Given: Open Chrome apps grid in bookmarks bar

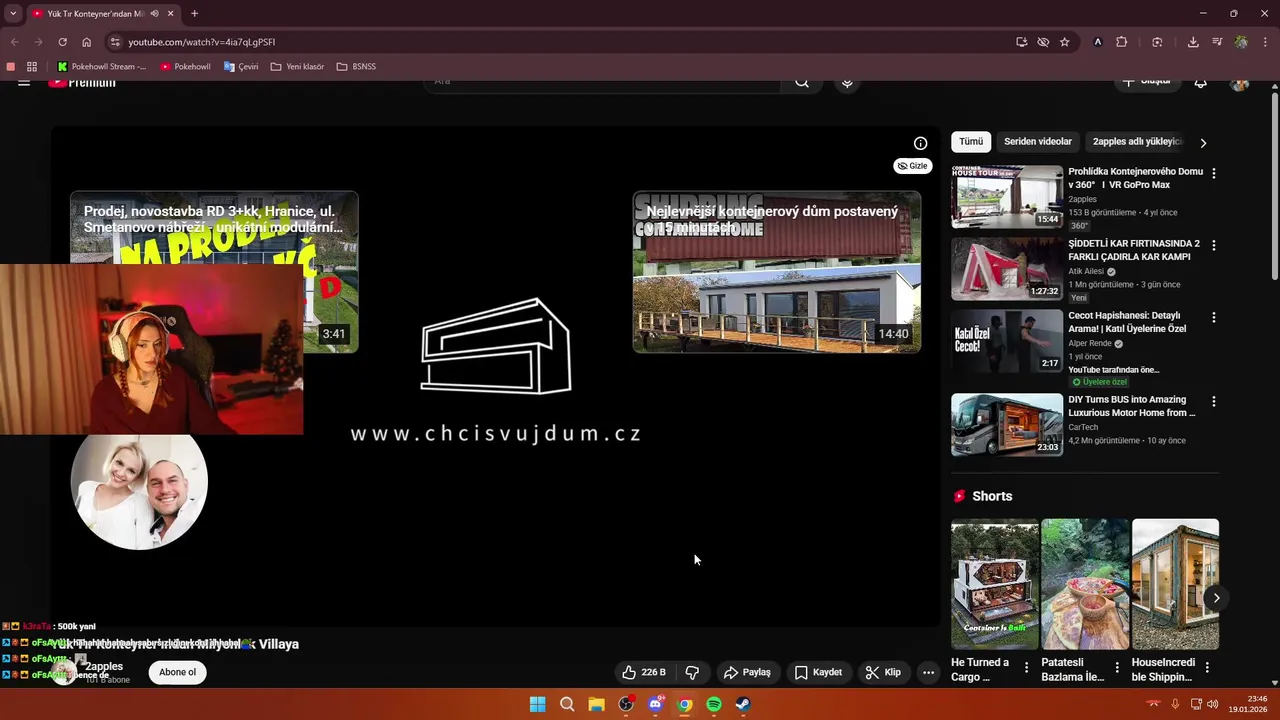Looking at the screenshot, I should click(x=32, y=67).
